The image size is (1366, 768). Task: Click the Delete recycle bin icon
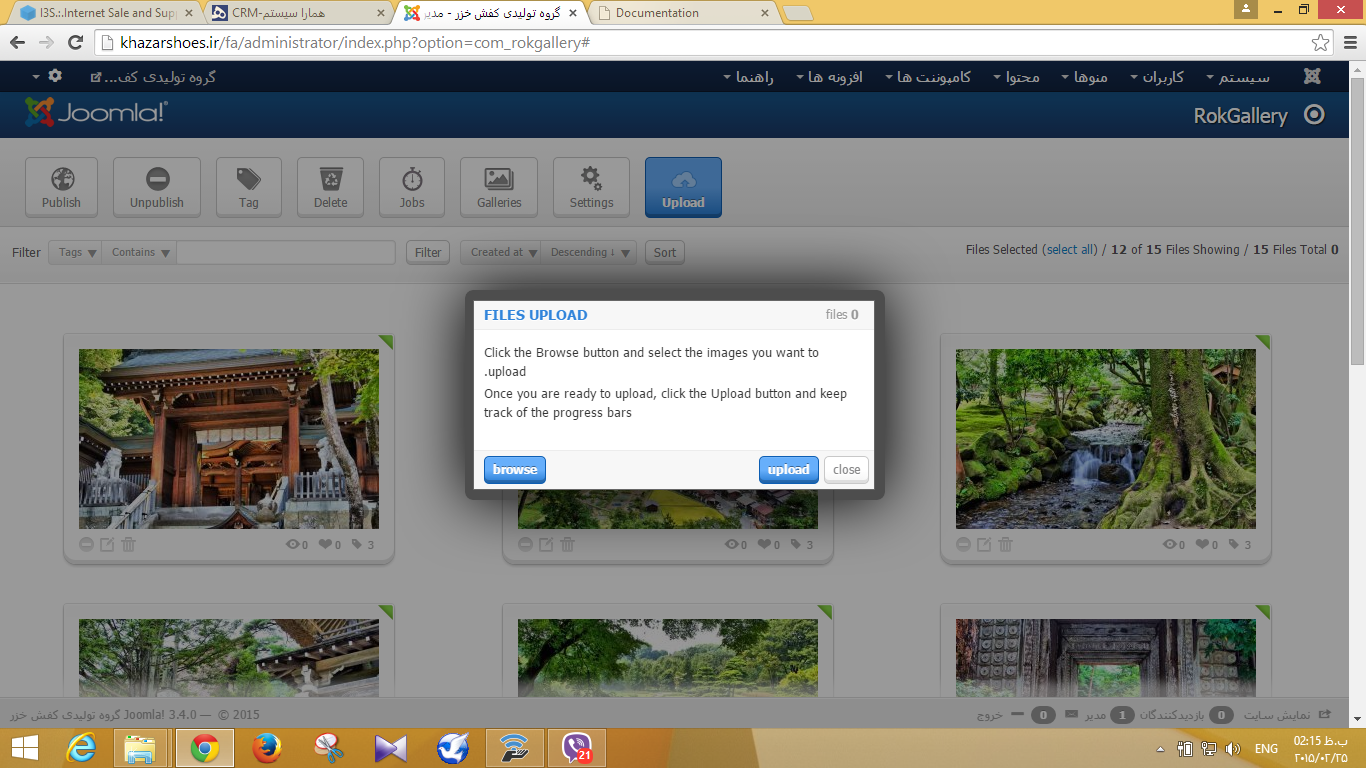tap(330, 187)
